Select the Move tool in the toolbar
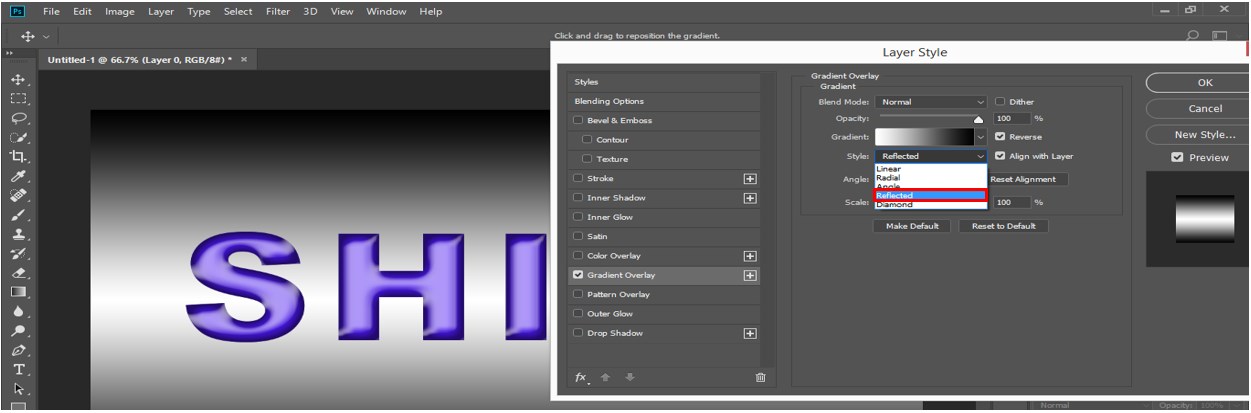Viewport: 1251px width, 413px height. (18, 79)
